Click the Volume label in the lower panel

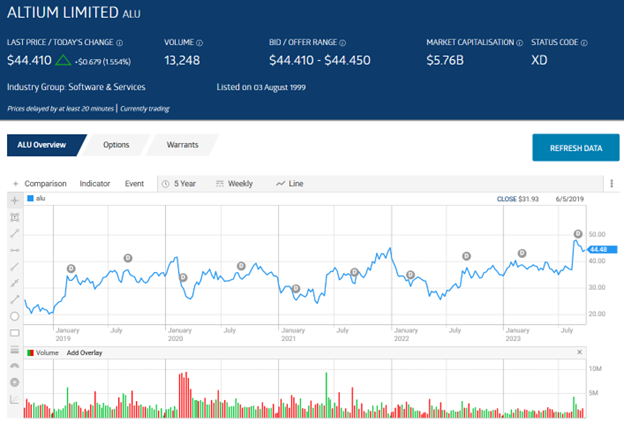click(x=47, y=353)
